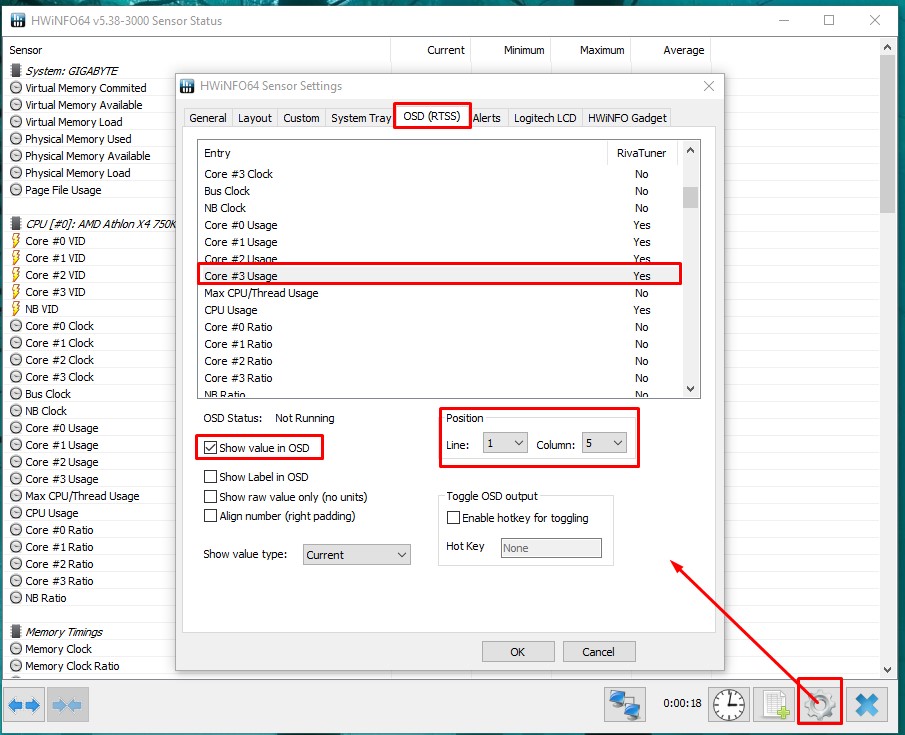The width and height of the screenshot is (905, 735).
Task: Click the blue X close sensors icon
Action: [x=867, y=704]
